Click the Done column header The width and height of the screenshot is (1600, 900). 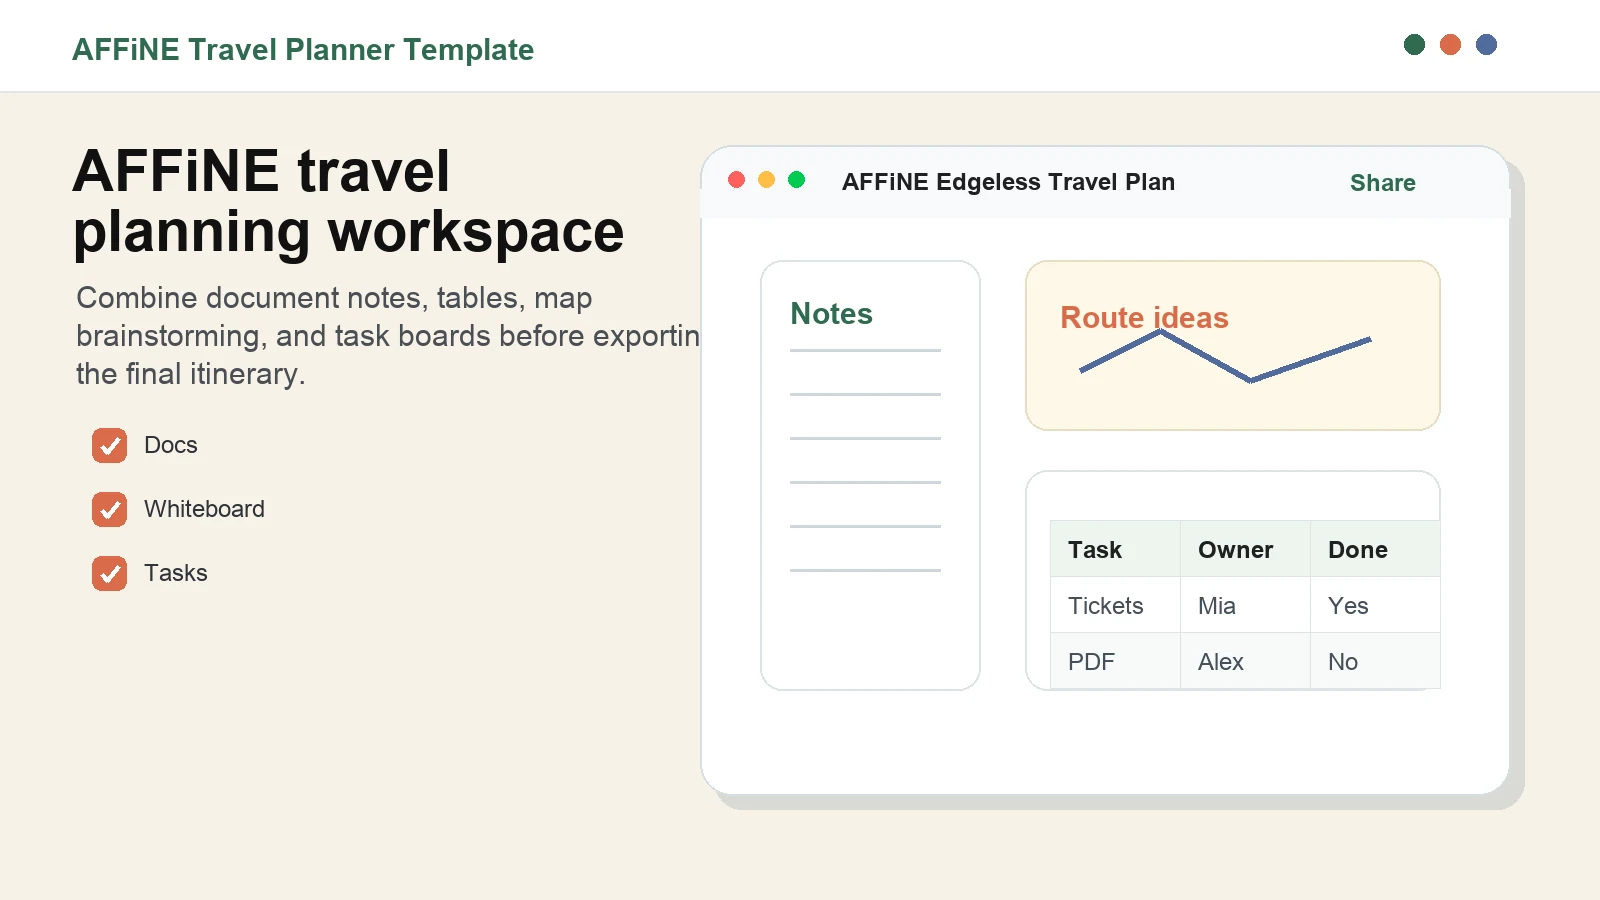pyautogui.click(x=1375, y=549)
